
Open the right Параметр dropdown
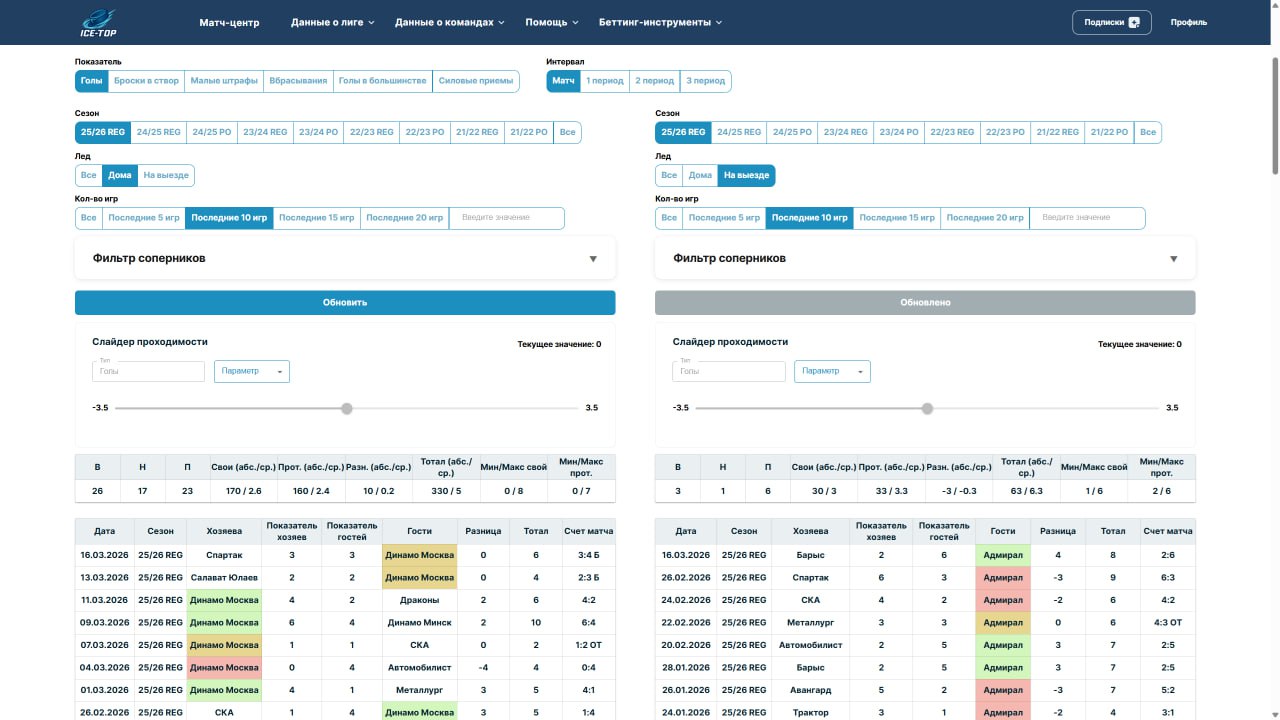pos(832,371)
